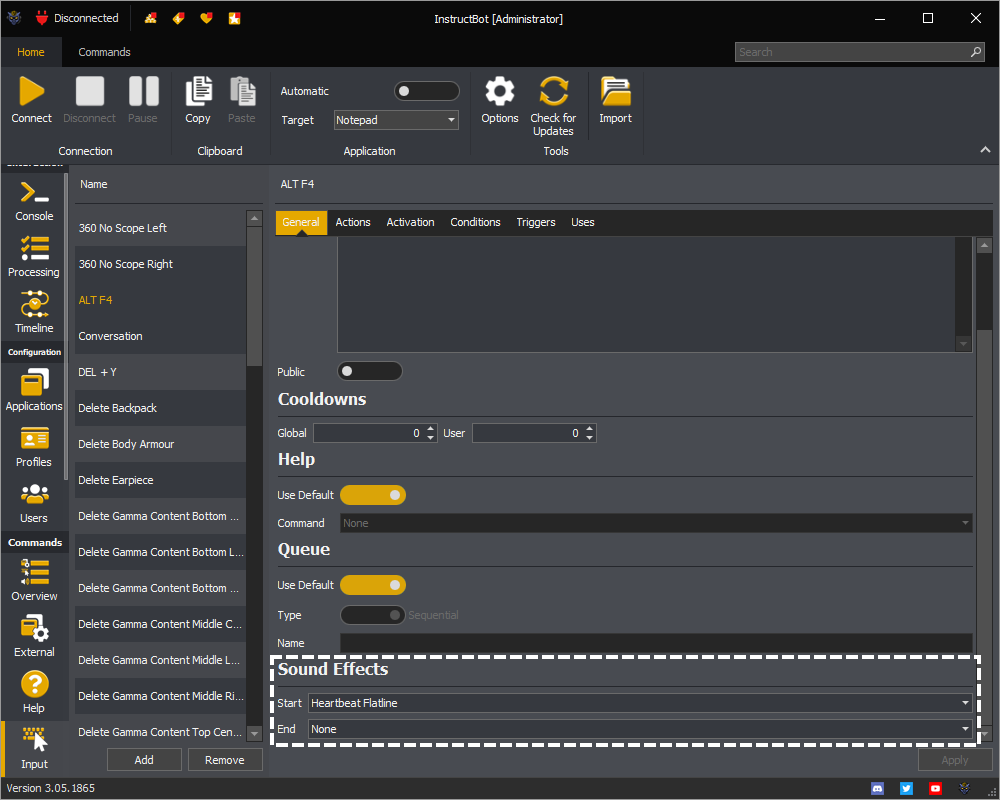Decrease the Global cooldown value
Viewport: 1000px width, 800px height.
430,438
